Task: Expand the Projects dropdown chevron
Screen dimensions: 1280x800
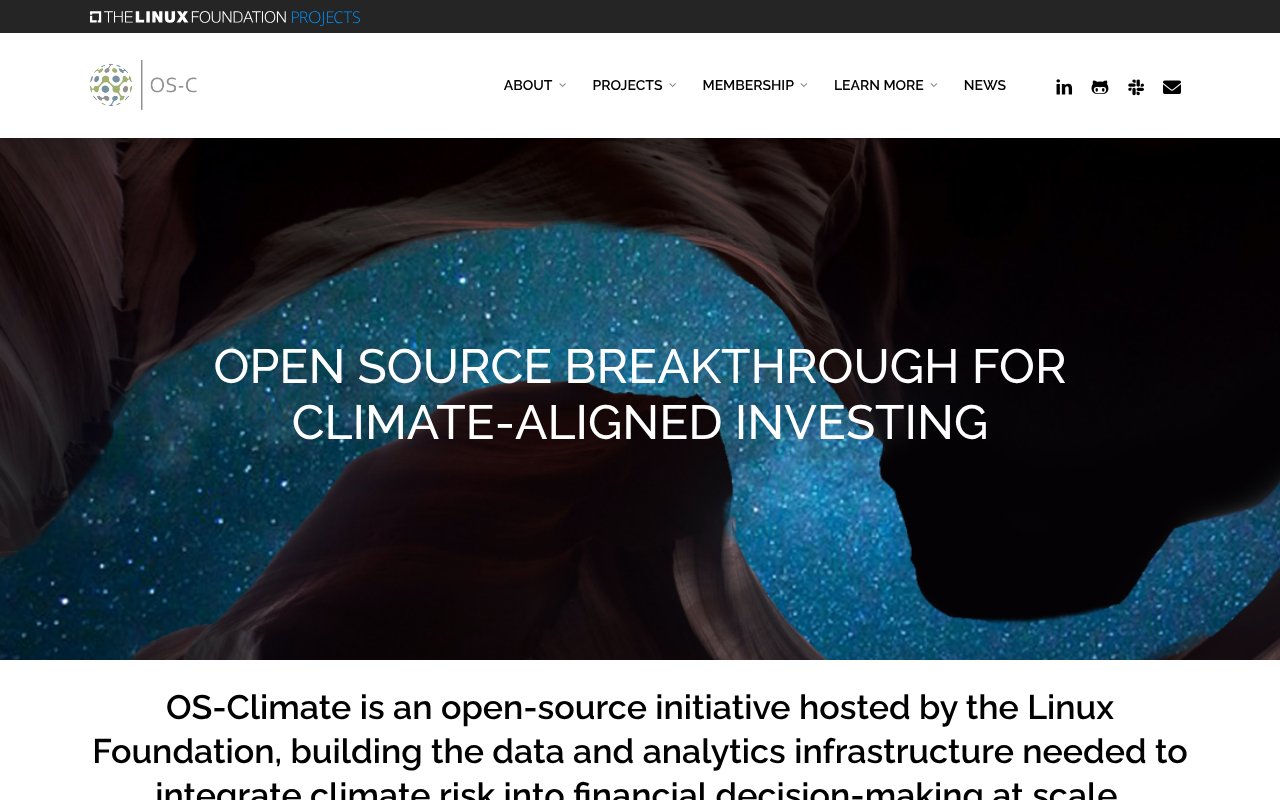Action: pos(672,86)
